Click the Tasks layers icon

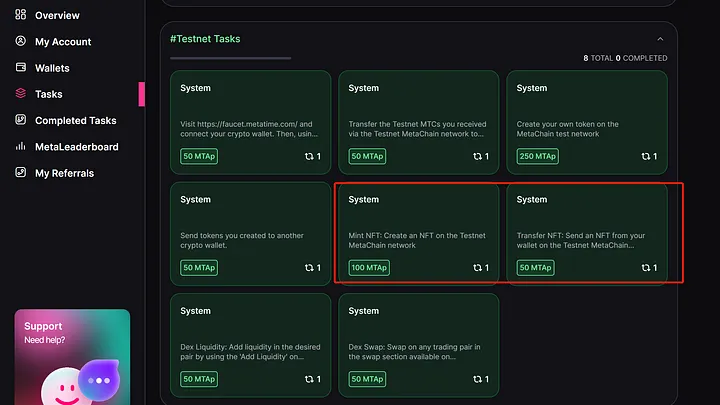21,94
